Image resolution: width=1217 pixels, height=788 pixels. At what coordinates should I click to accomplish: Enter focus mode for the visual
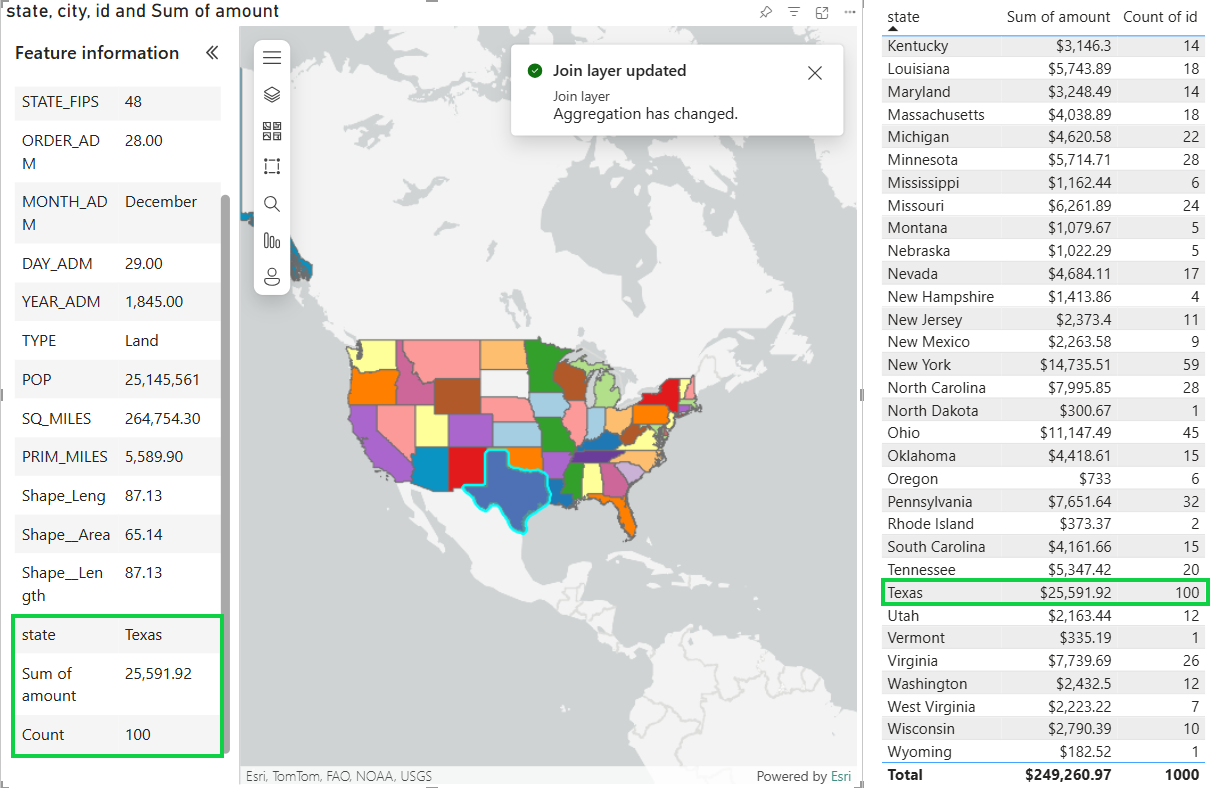tap(822, 10)
